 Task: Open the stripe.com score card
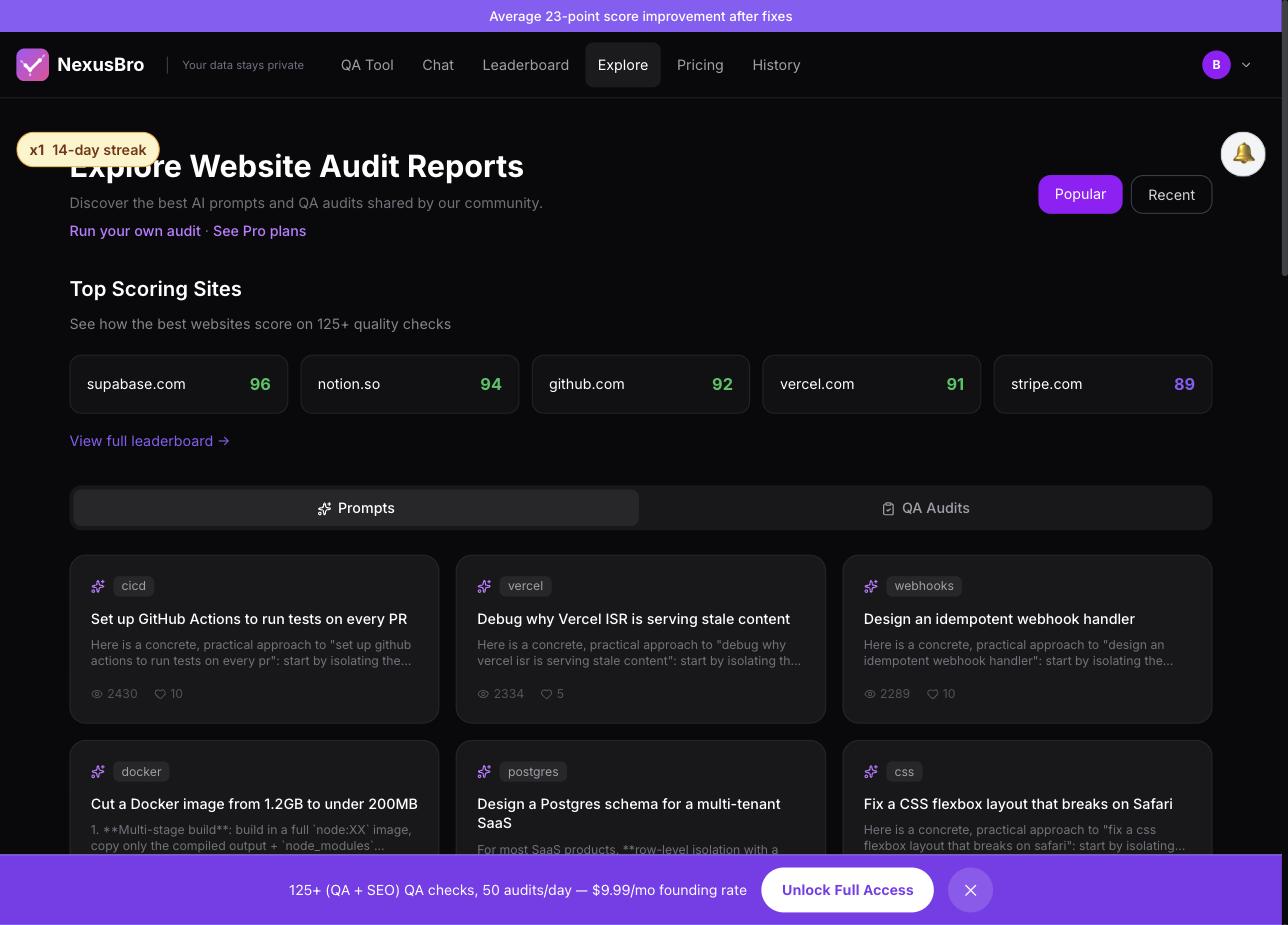(1103, 384)
